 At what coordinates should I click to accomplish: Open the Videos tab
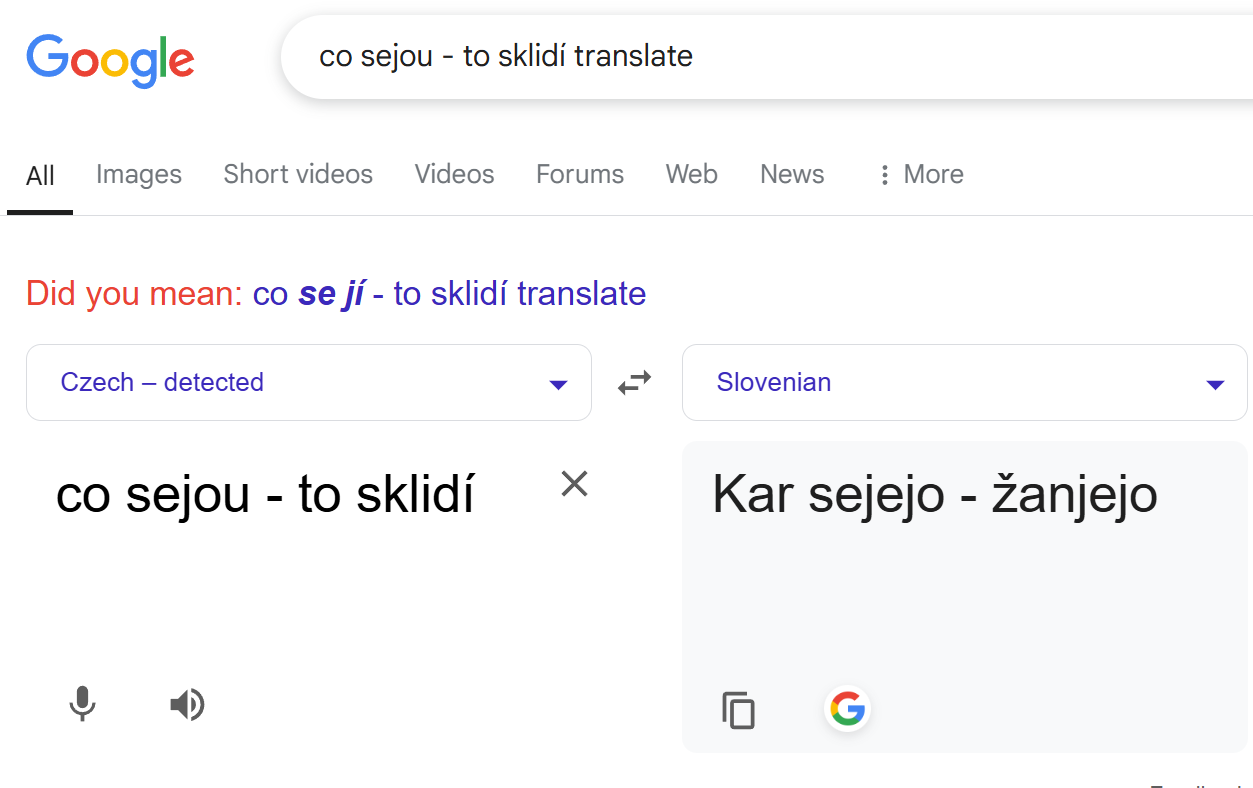[x=454, y=174]
